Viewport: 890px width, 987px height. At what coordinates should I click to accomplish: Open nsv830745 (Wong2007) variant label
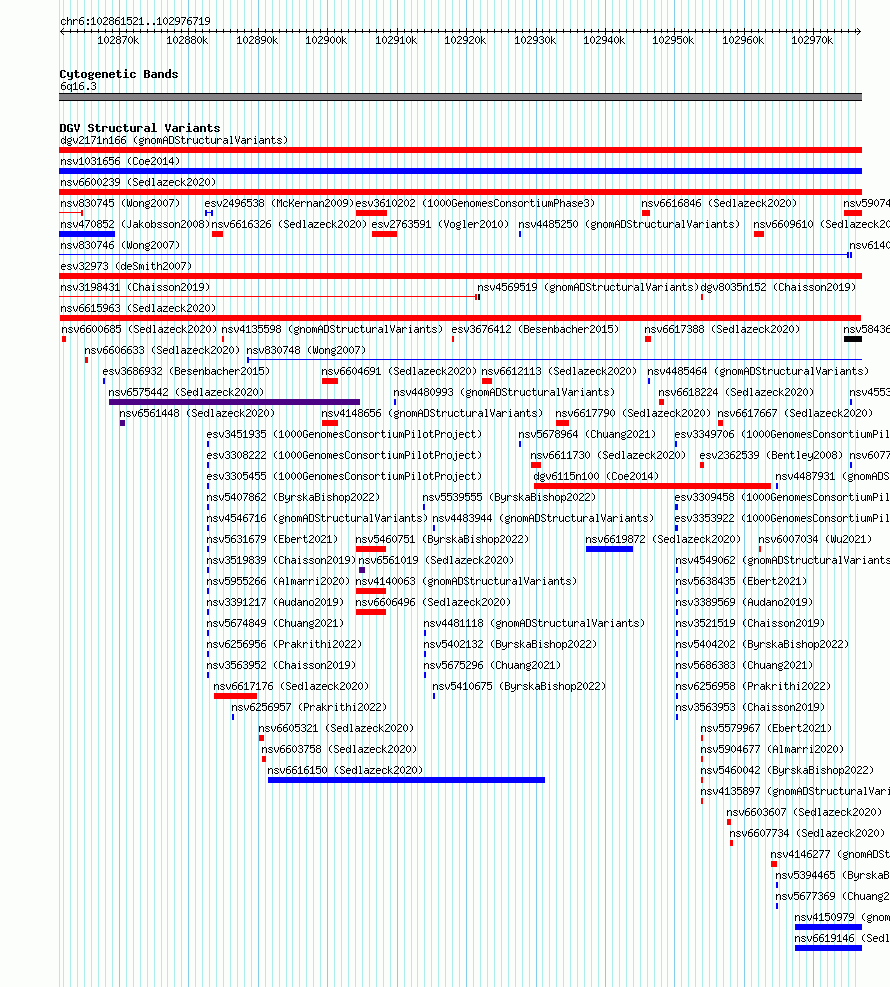(x=120, y=203)
